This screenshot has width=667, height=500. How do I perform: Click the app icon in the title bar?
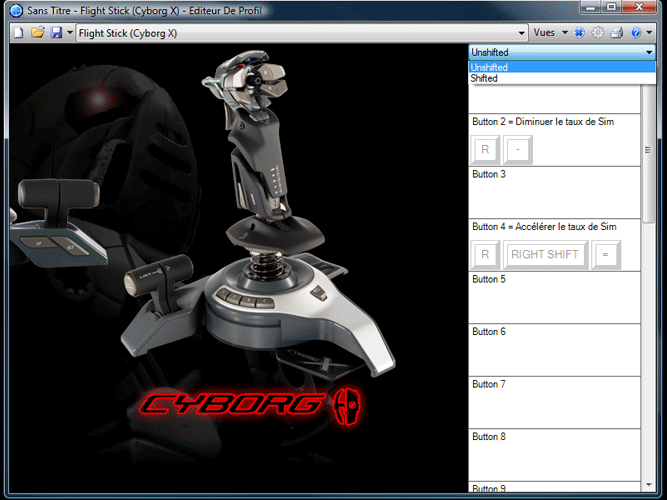click(x=16, y=10)
